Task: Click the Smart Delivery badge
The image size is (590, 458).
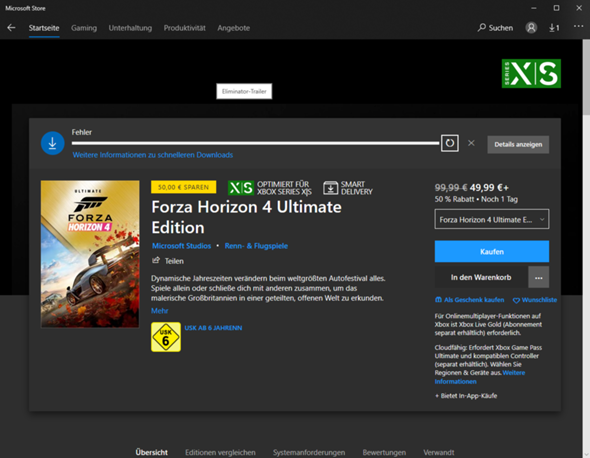Action: pyautogui.click(x=348, y=188)
